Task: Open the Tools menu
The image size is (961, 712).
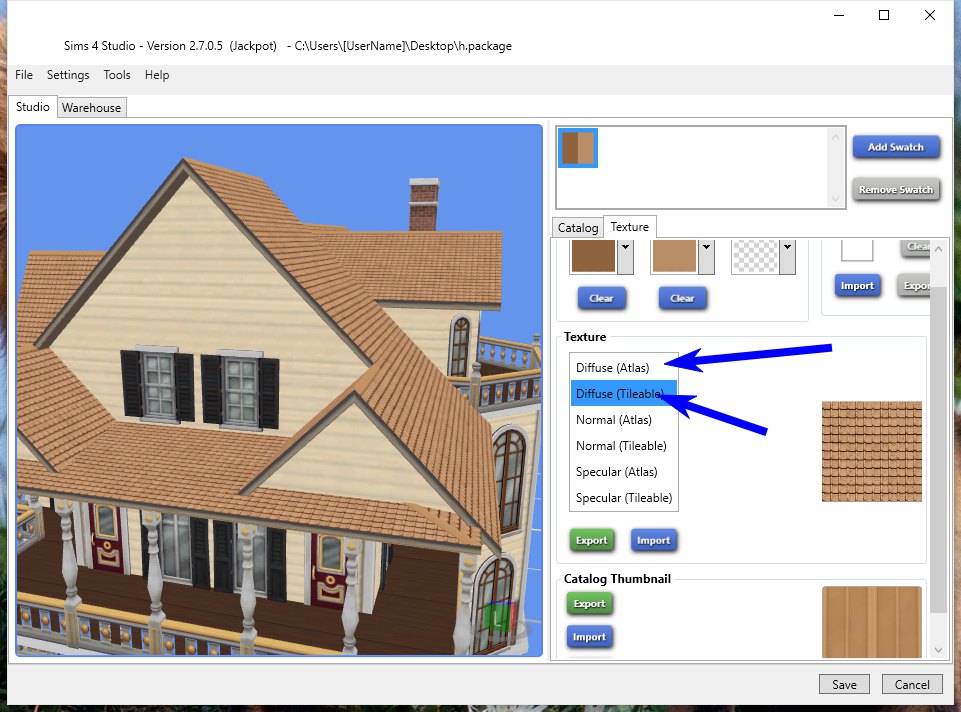Action: [x=116, y=75]
